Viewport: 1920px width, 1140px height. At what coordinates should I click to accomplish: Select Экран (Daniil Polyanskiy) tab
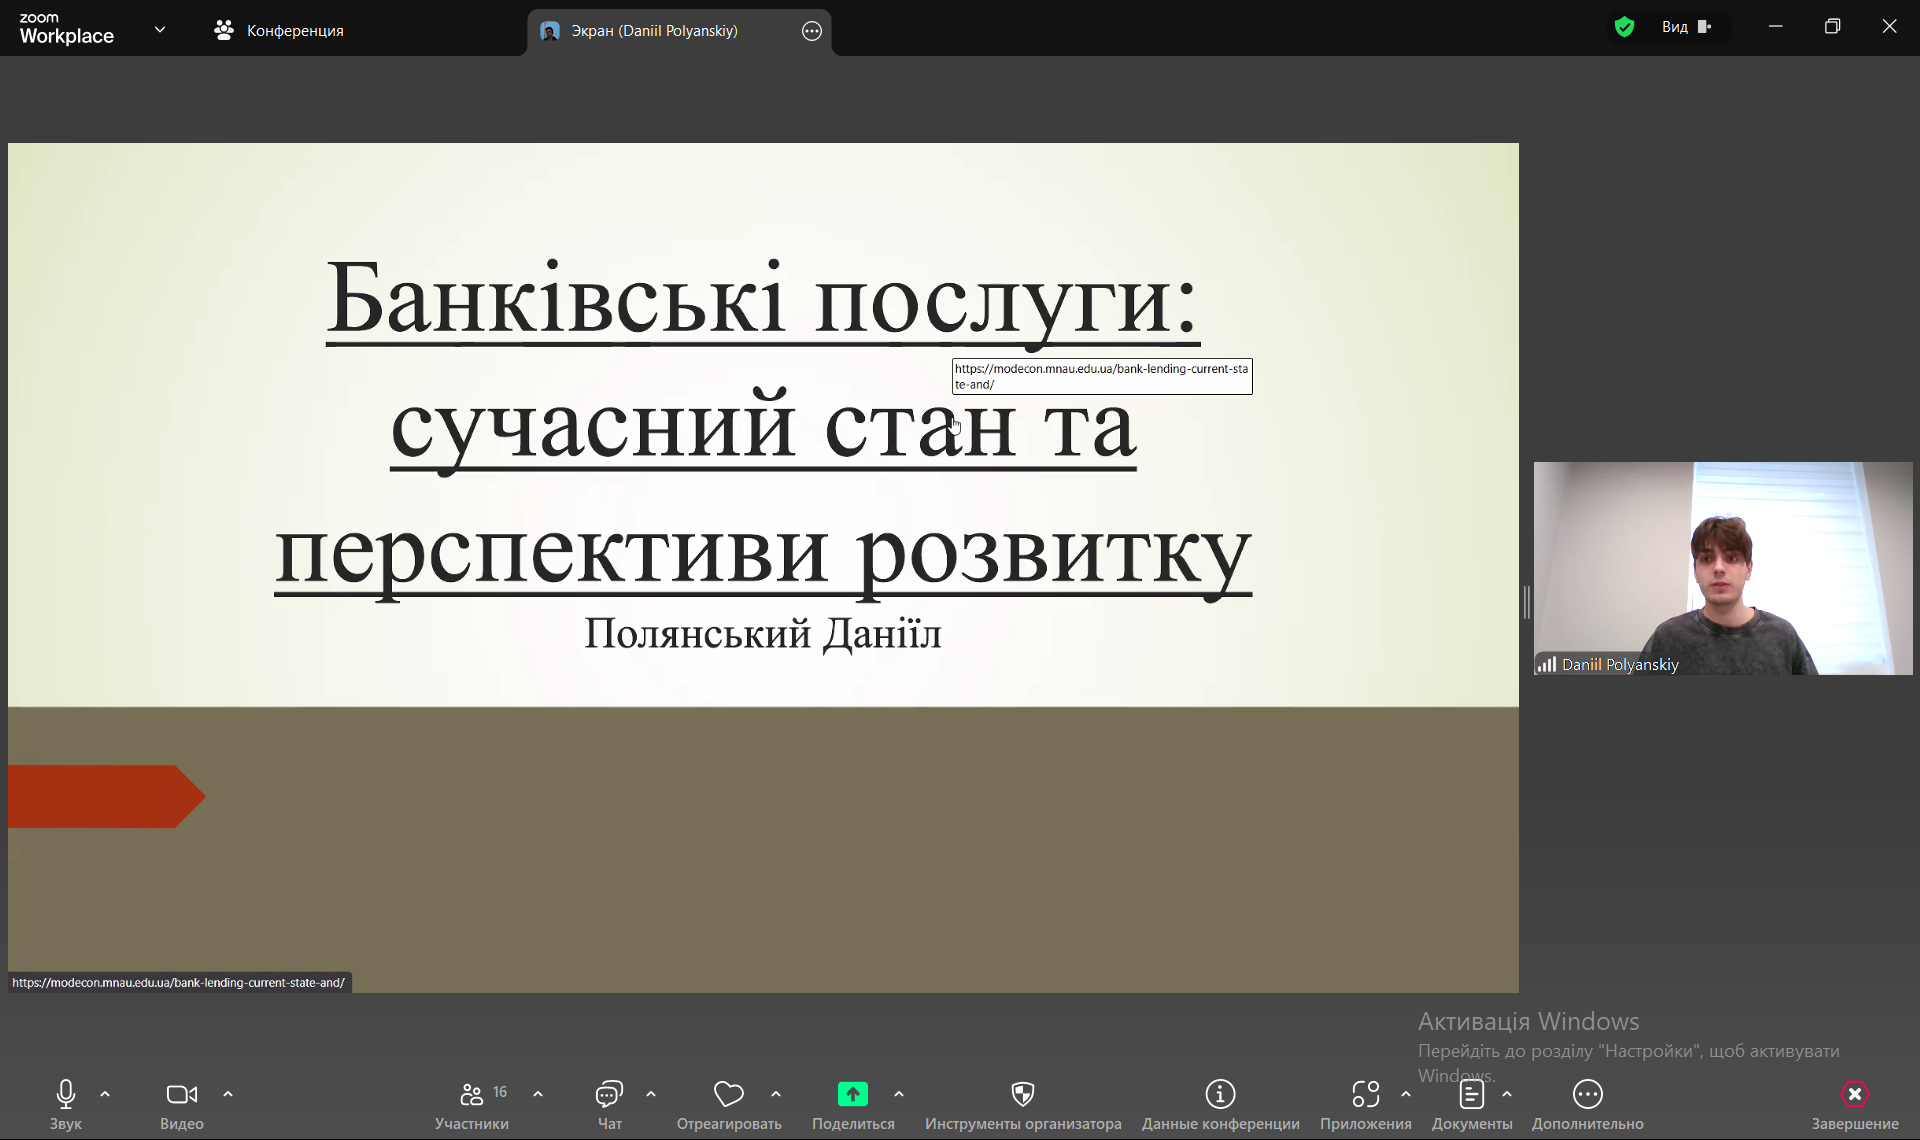[654, 31]
